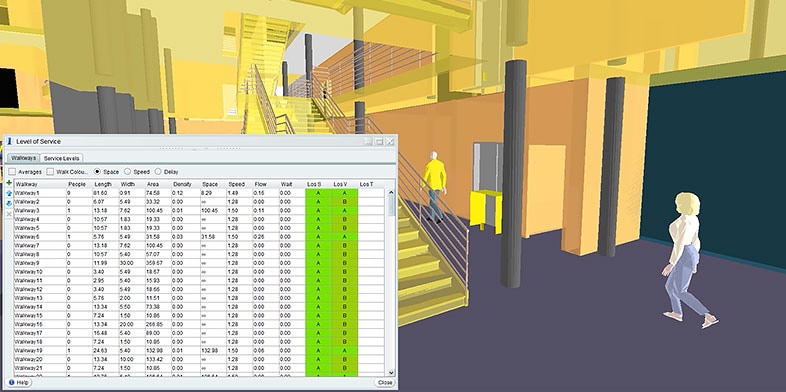Click the green plus add walkway icon
The image size is (786, 392).
[x=9, y=183]
